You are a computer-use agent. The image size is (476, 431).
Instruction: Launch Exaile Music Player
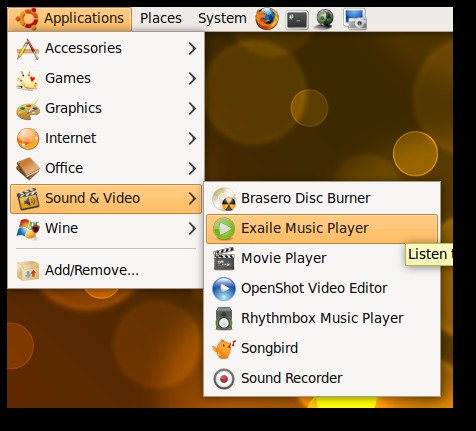(x=322, y=229)
